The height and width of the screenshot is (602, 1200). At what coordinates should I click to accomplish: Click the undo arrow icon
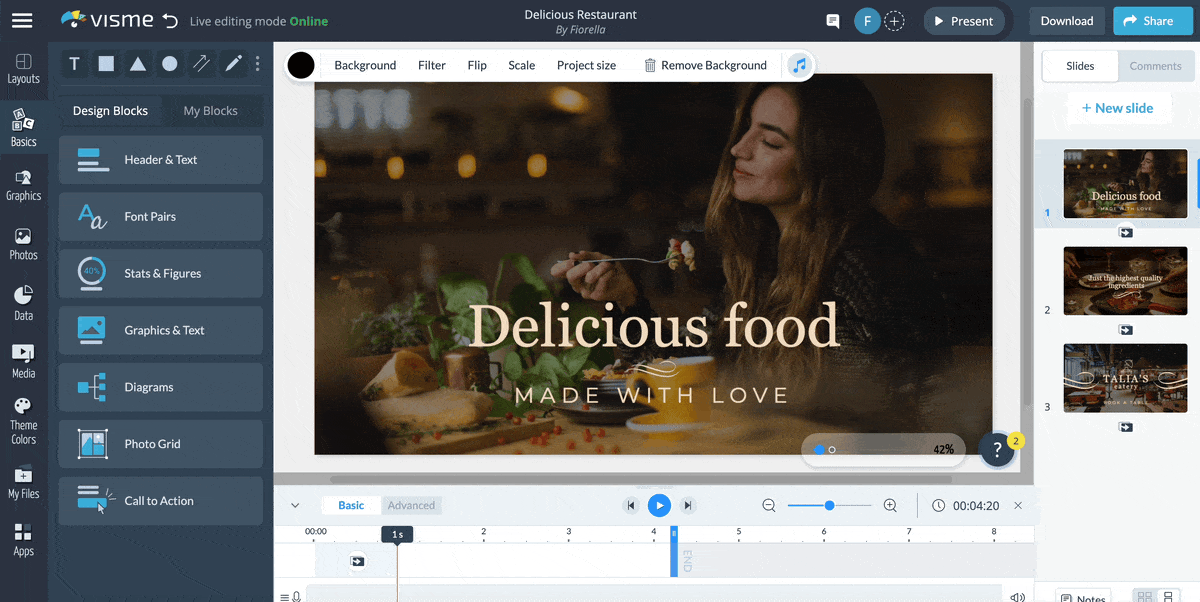[x=170, y=21]
